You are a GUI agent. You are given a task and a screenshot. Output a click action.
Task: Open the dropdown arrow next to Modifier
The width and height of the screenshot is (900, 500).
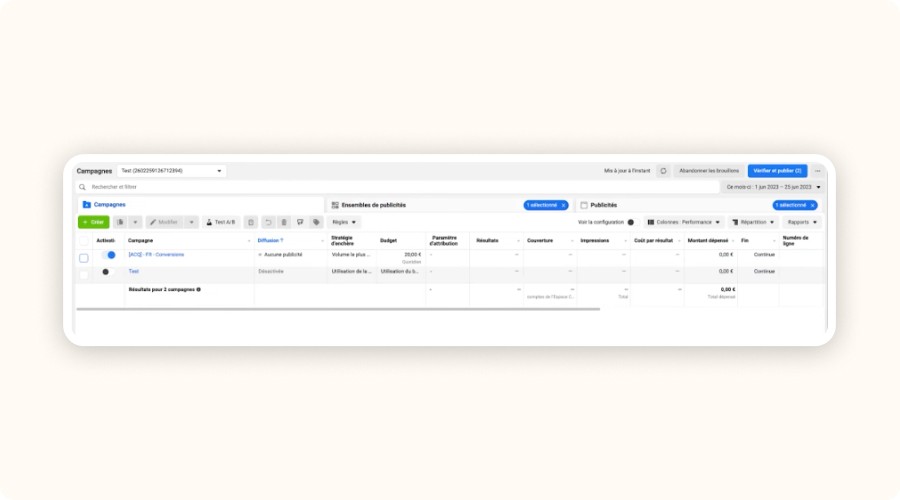point(191,222)
